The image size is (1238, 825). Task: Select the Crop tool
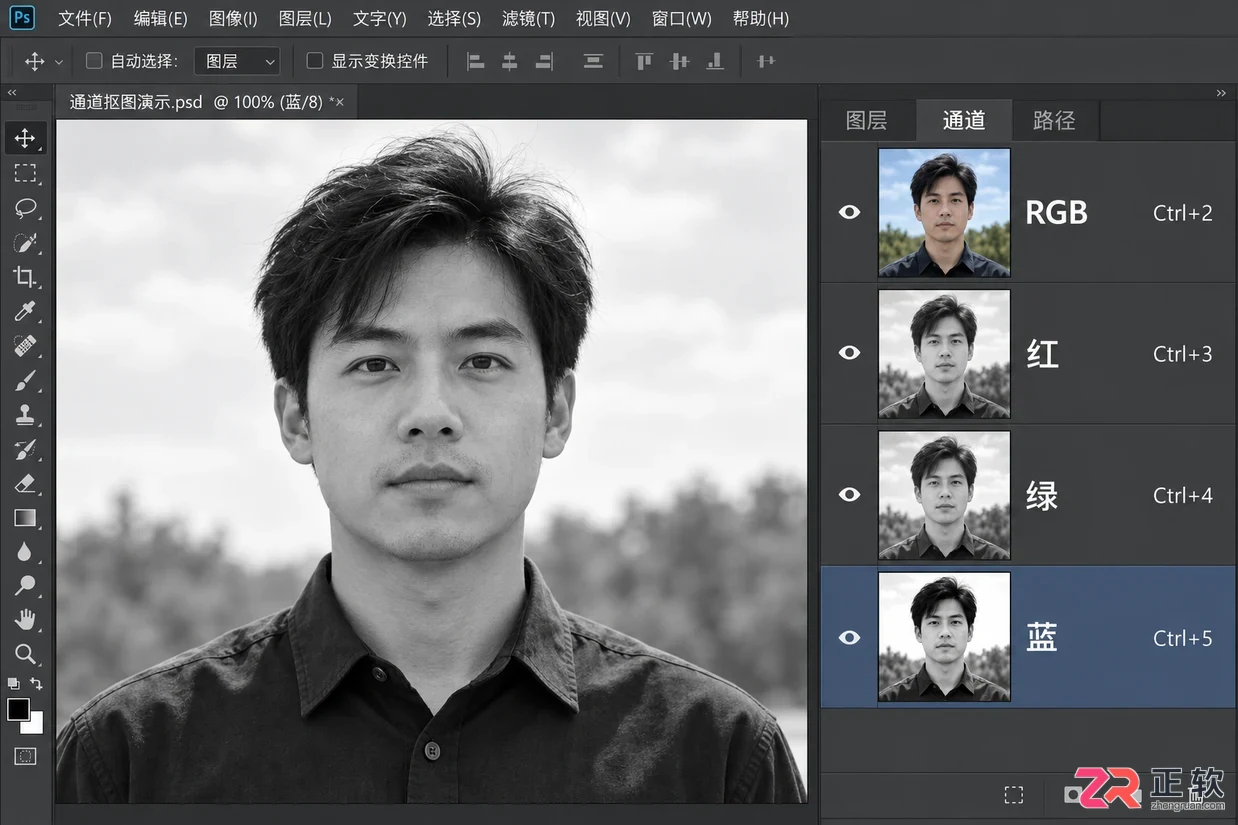click(x=26, y=277)
